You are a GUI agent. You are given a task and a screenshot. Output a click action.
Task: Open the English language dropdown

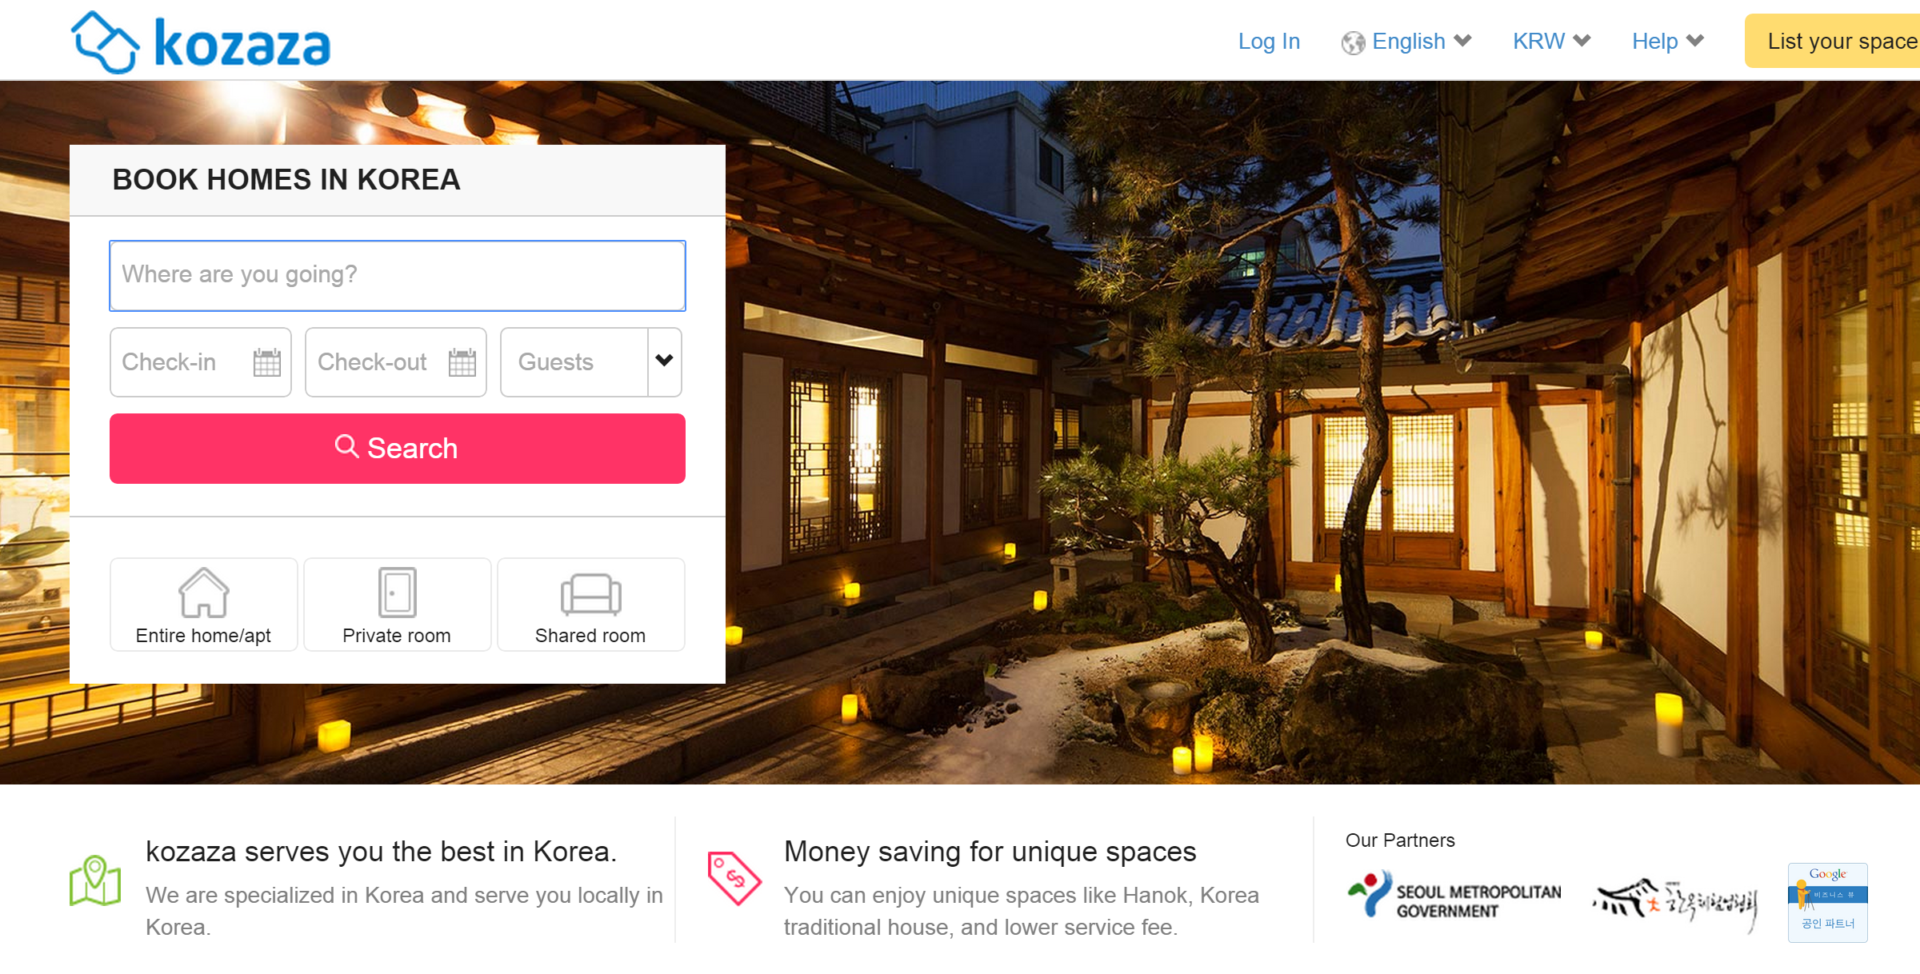[1407, 42]
